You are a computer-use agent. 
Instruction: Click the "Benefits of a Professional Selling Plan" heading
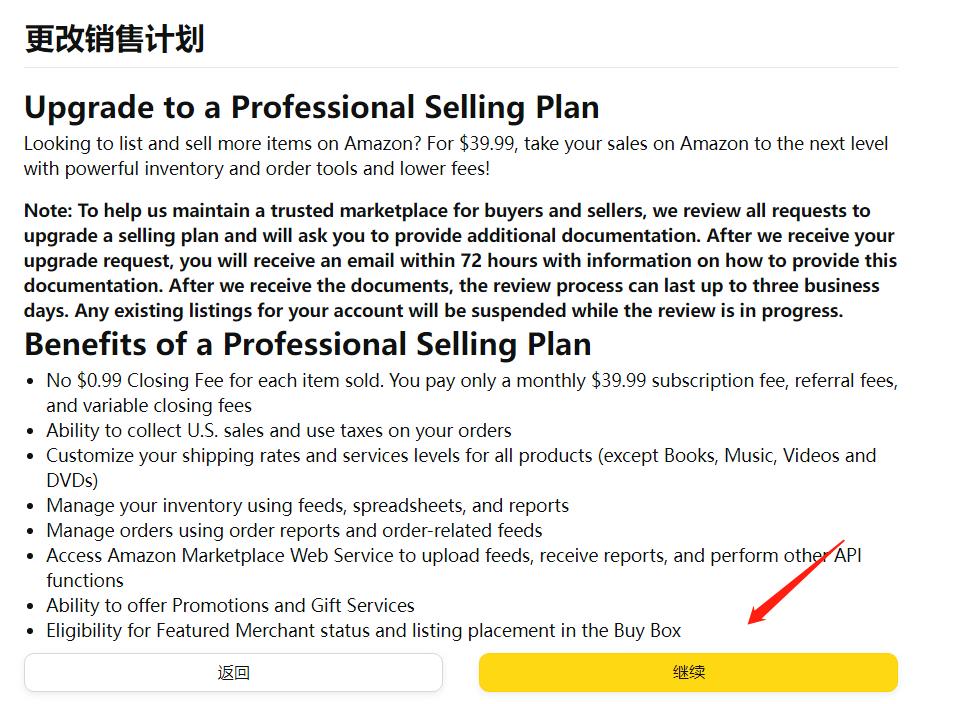coord(307,344)
